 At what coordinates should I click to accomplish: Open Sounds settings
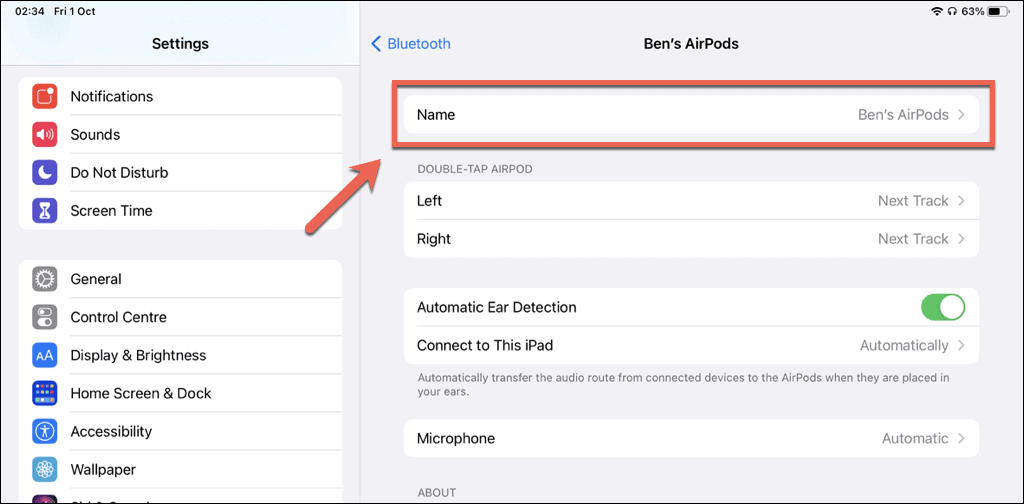[180, 134]
